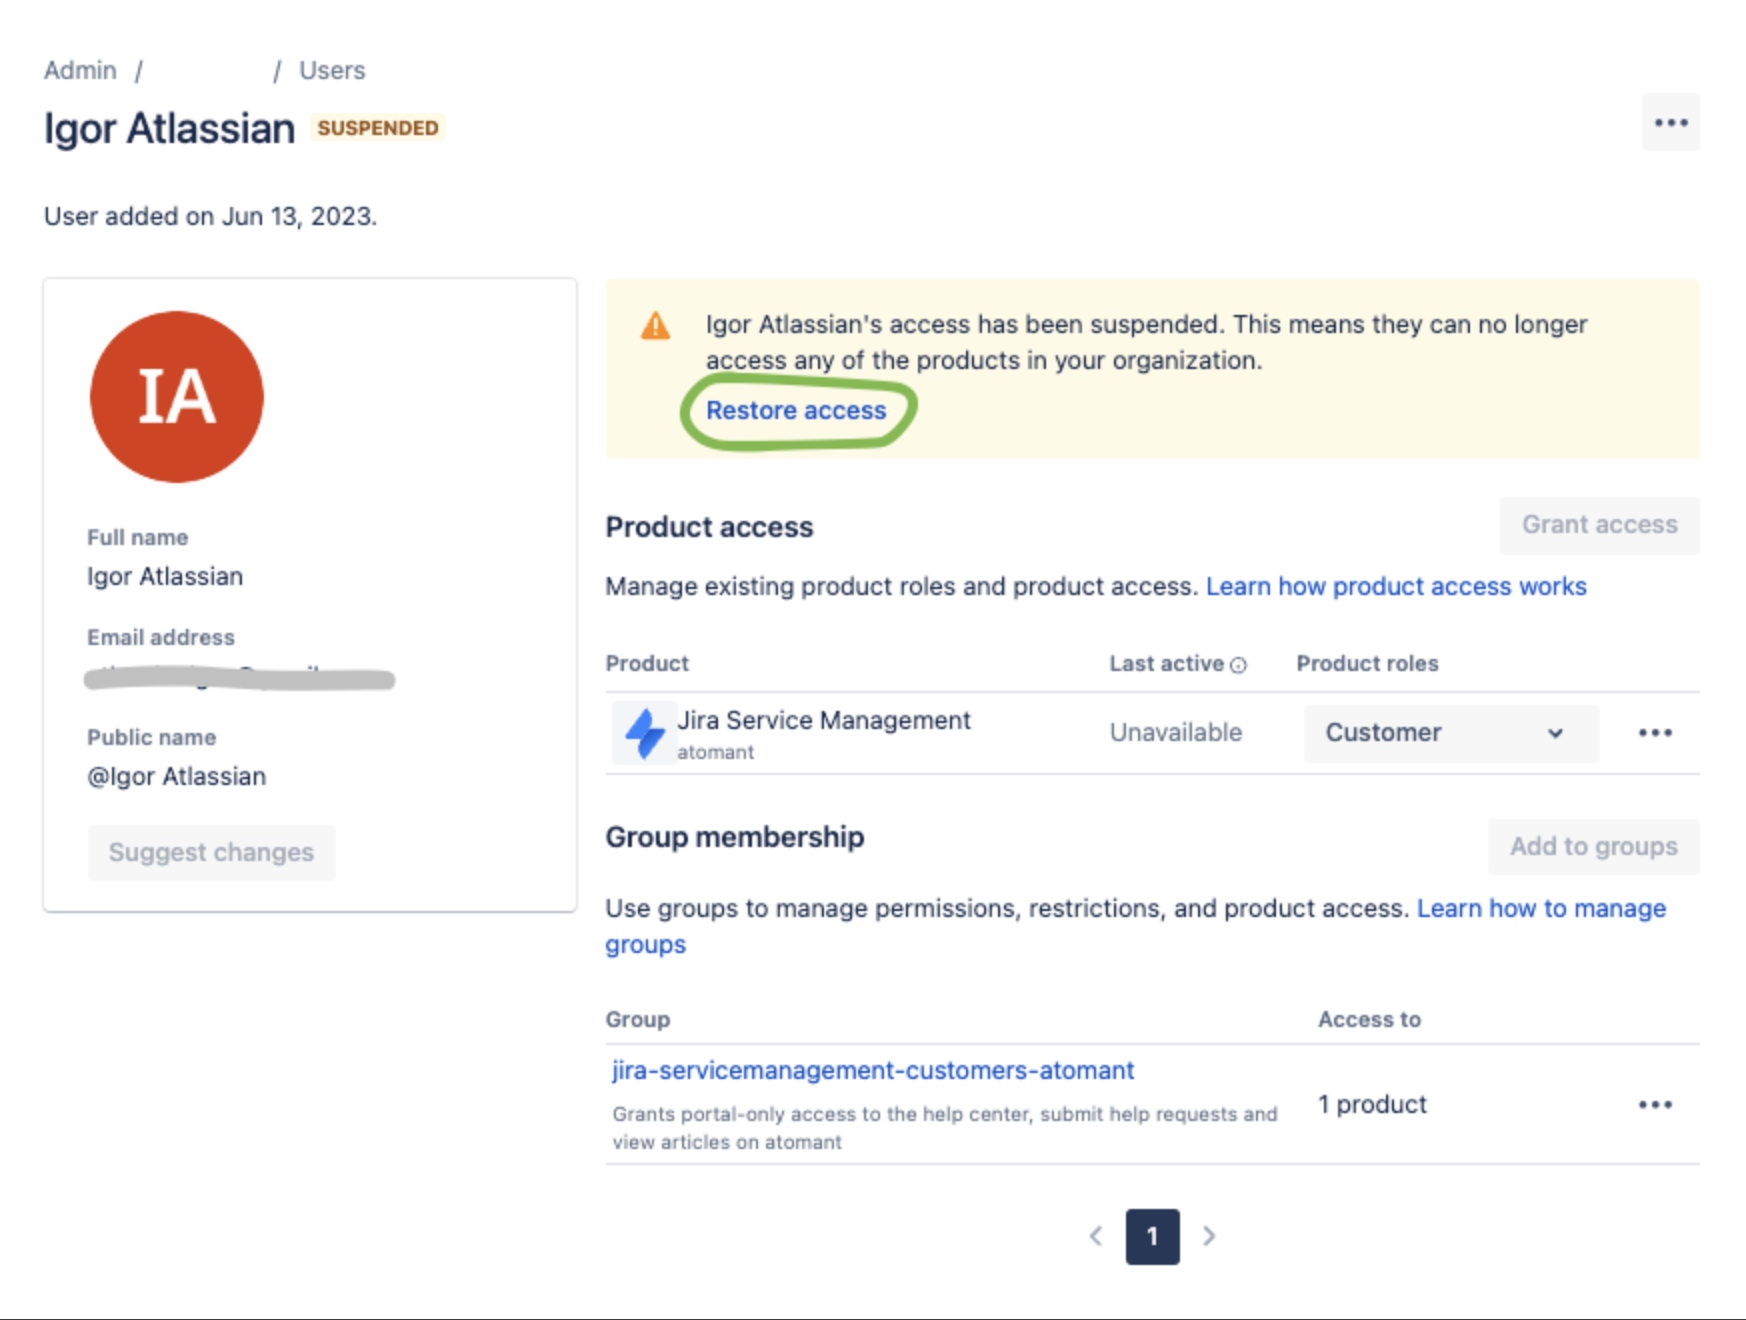Viewport: 1746px width, 1320px height.
Task: Click the Full name value Igor Atlassian
Action: point(165,577)
